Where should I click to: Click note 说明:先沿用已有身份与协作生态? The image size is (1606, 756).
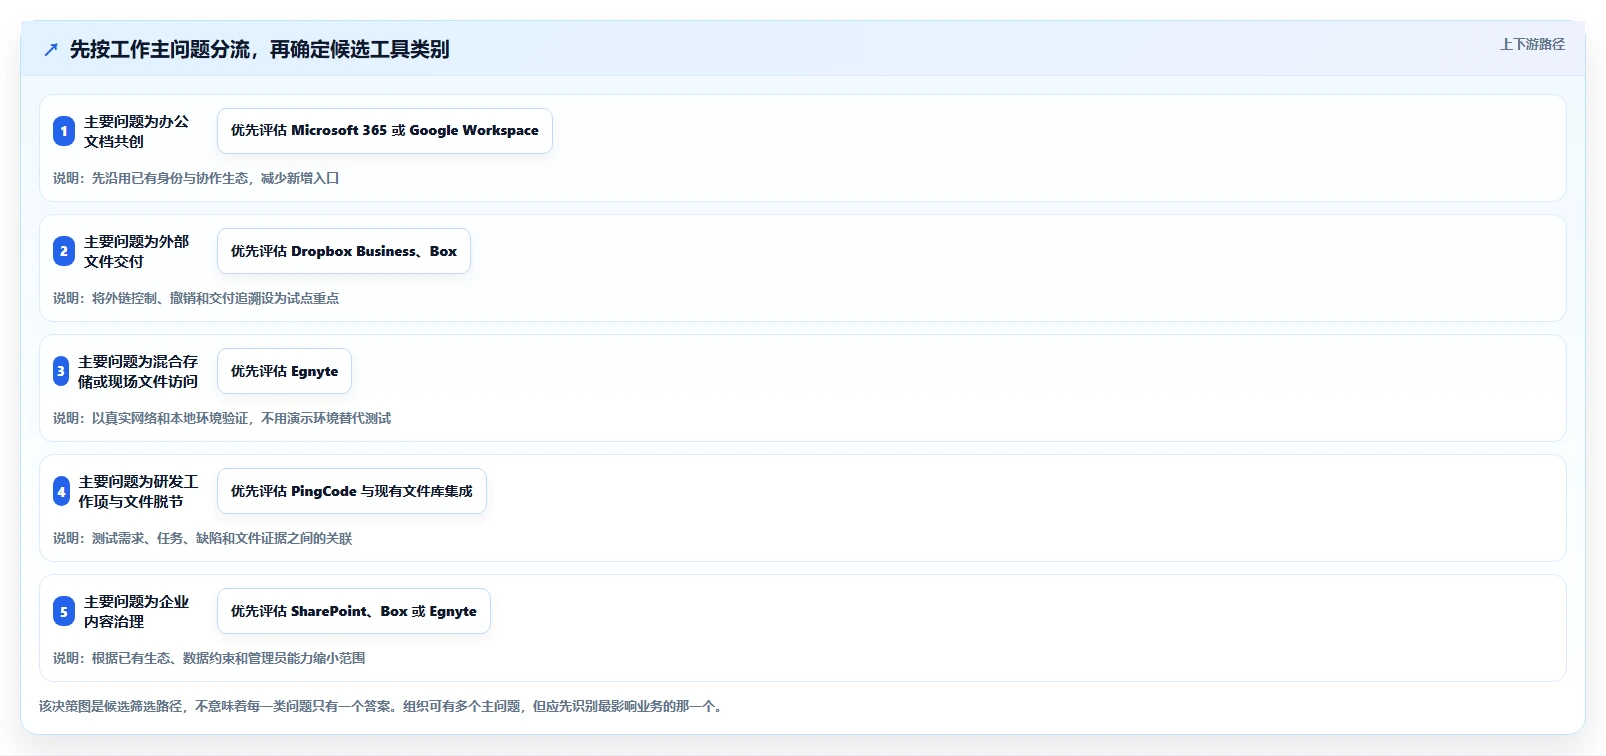click(x=196, y=178)
